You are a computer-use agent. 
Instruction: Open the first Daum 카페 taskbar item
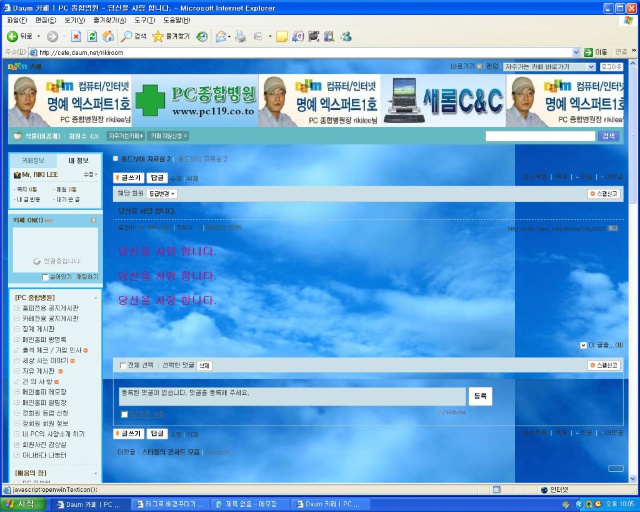(x=91, y=505)
